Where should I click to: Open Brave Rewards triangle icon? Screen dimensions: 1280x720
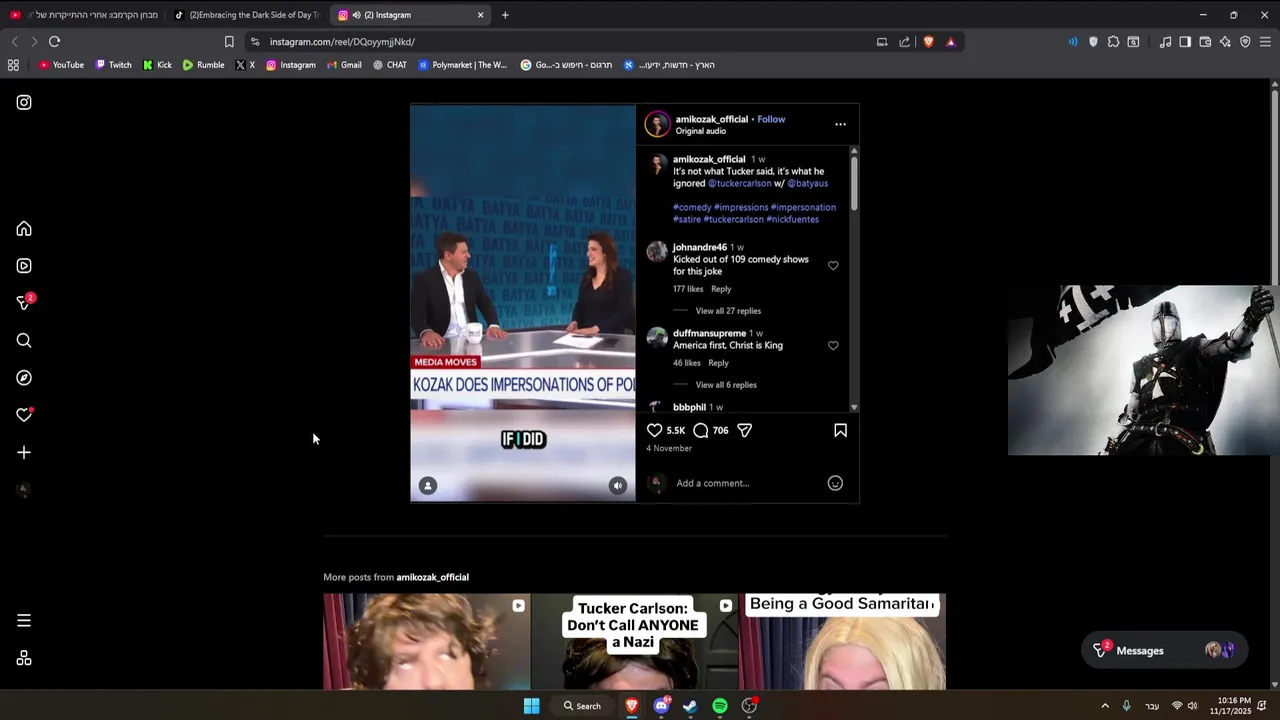950,42
